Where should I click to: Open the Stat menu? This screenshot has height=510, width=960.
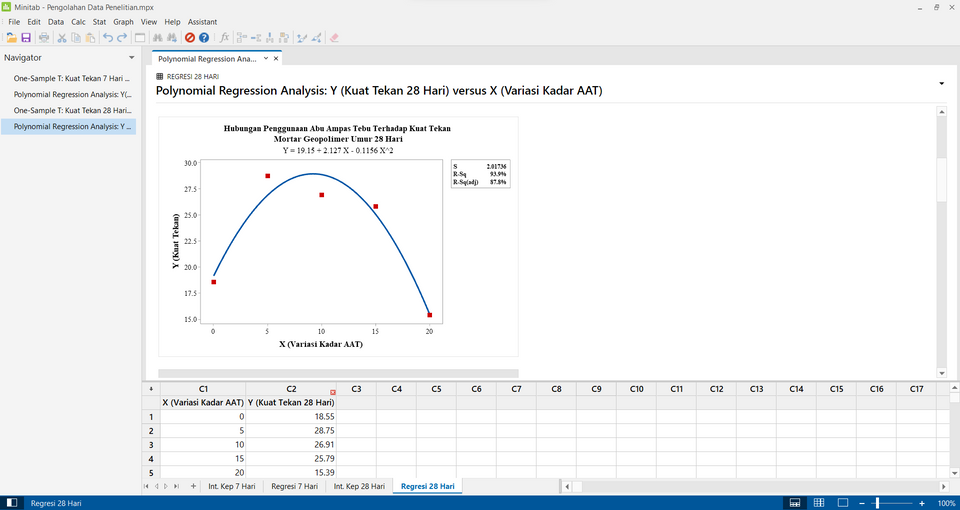[99, 21]
